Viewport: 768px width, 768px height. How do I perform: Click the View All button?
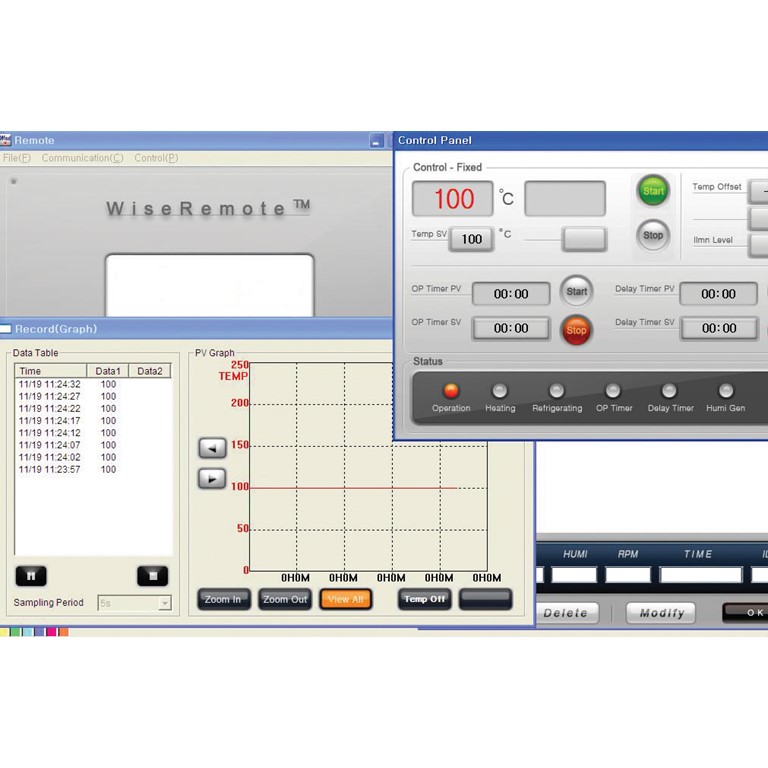click(345, 599)
